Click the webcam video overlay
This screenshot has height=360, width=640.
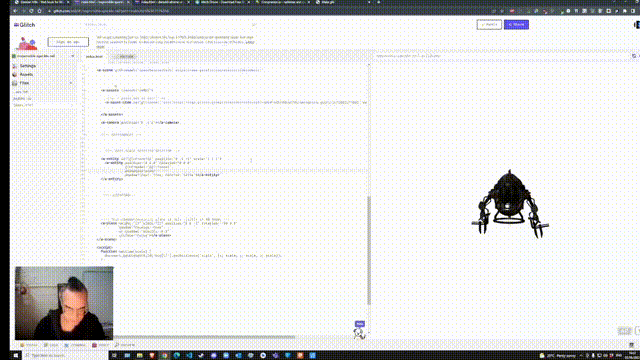point(64,303)
